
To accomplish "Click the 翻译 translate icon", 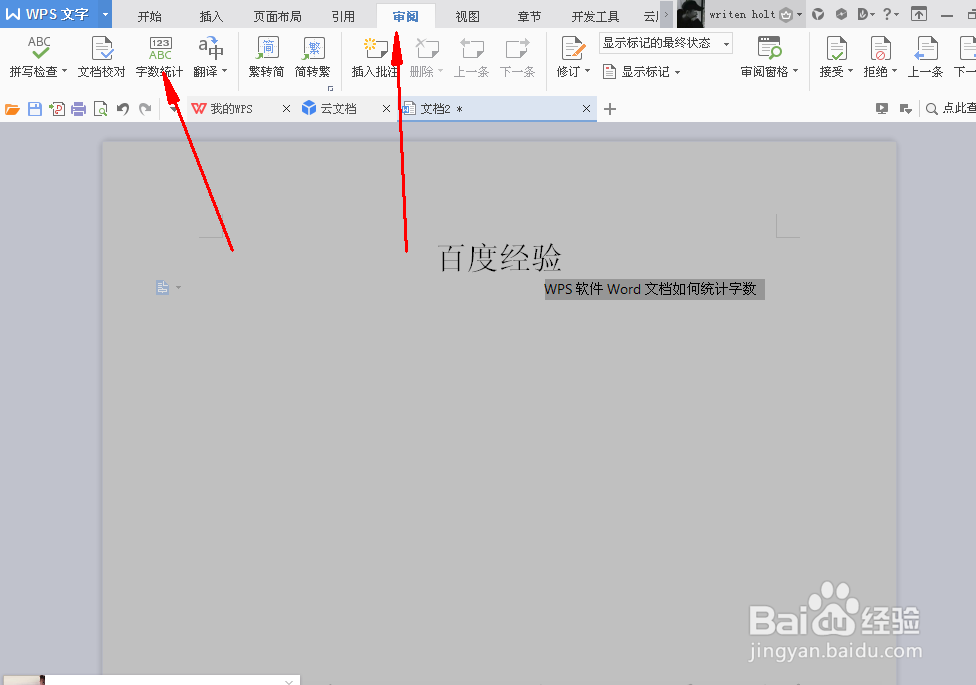I will (x=210, y=49).
